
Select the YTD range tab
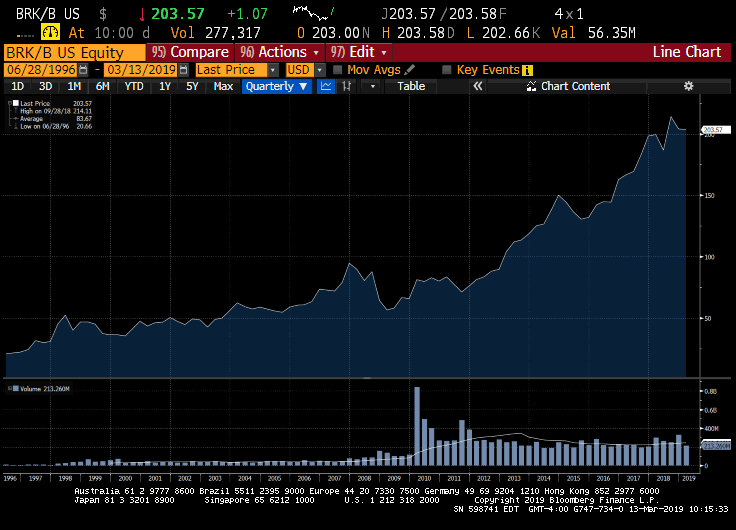point(134,86)
